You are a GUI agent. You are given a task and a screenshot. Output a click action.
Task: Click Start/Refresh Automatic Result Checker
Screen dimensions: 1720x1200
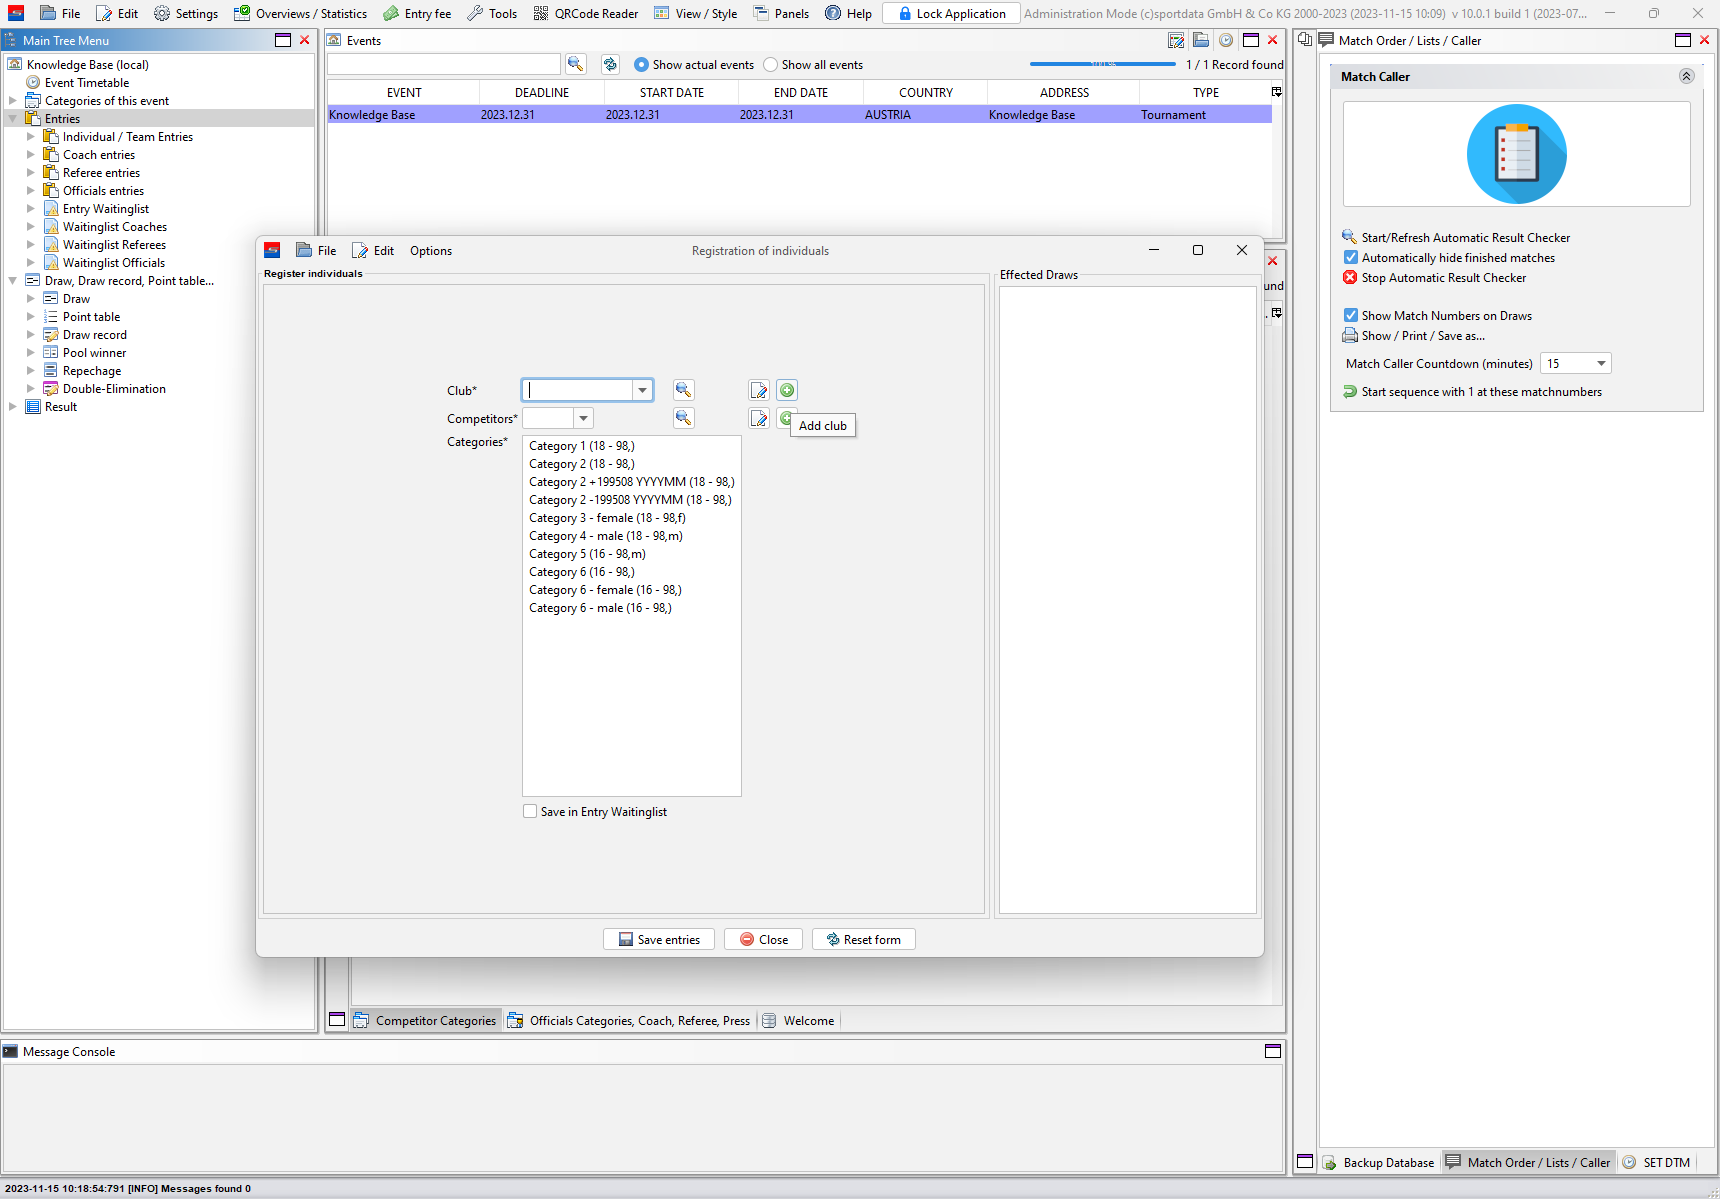pos(1456,237)
